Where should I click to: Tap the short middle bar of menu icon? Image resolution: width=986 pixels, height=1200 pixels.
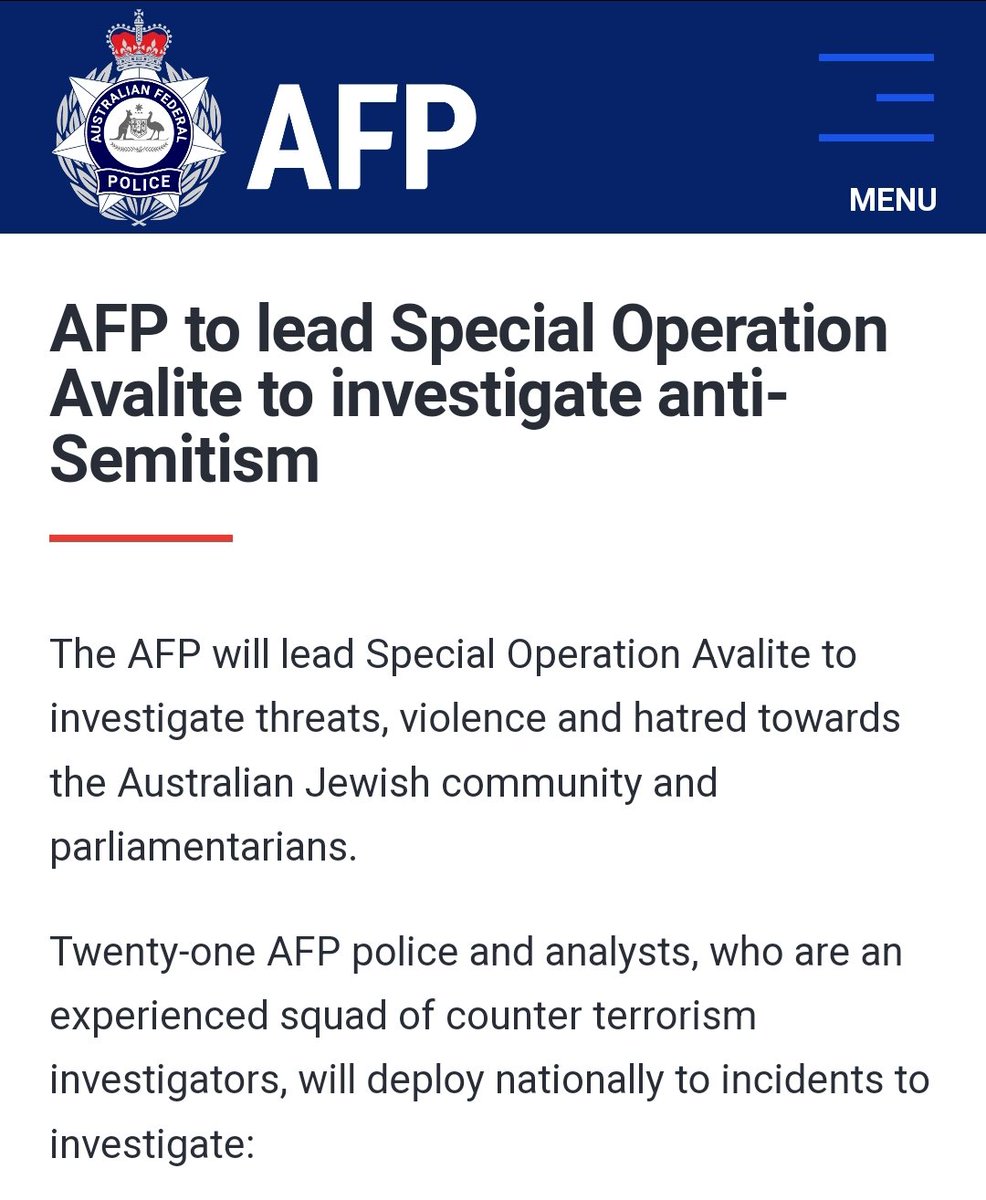904,98
